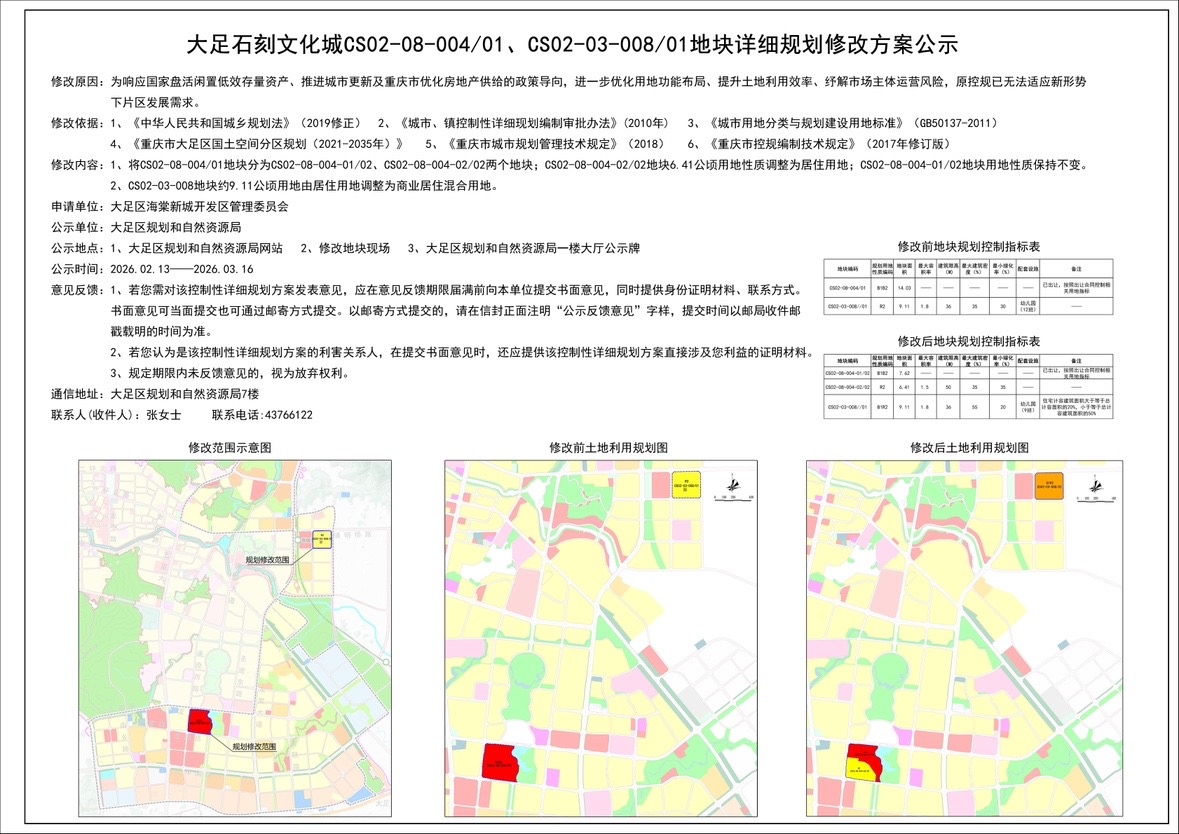Viewport: 1179px width, 834px height.
Task: Click the orange B1R2 parcel on the after-modification map
Action: (1048, 485)
